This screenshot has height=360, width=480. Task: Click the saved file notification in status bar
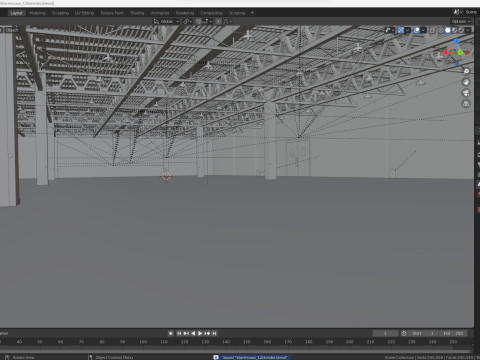(251, 357)
